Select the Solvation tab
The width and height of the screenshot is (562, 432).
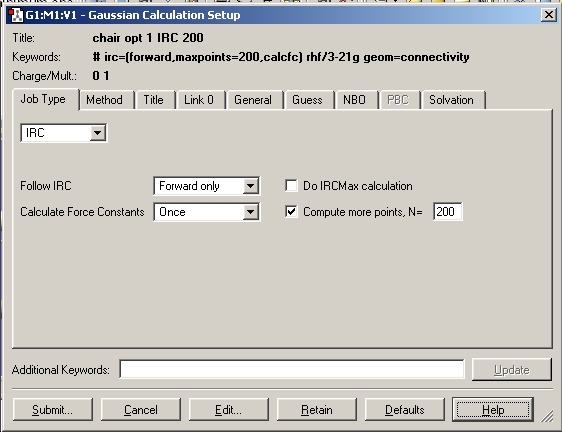click(x=451, y=100)
